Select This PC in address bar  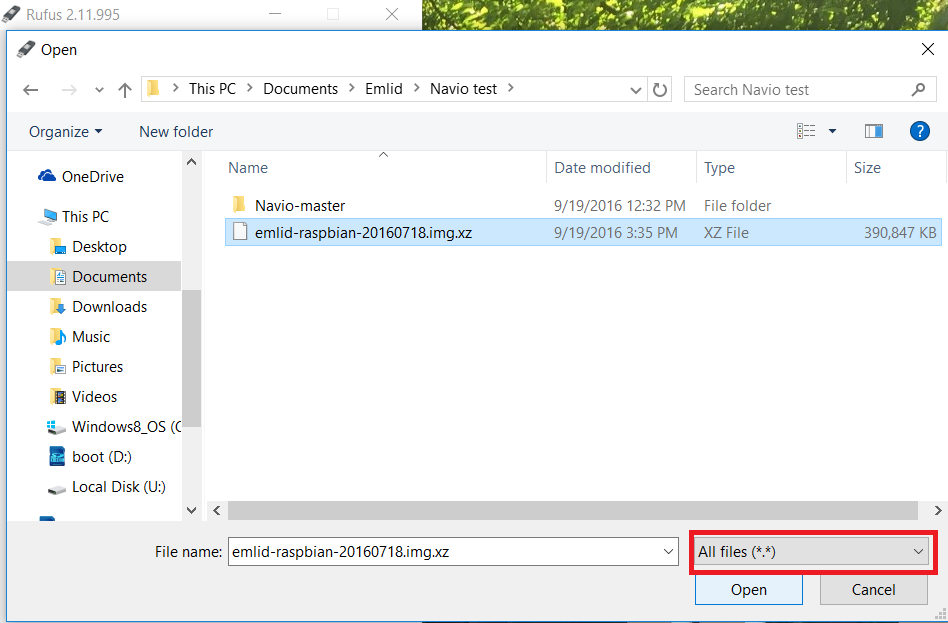pyautogui.click(x=212, y=89)
